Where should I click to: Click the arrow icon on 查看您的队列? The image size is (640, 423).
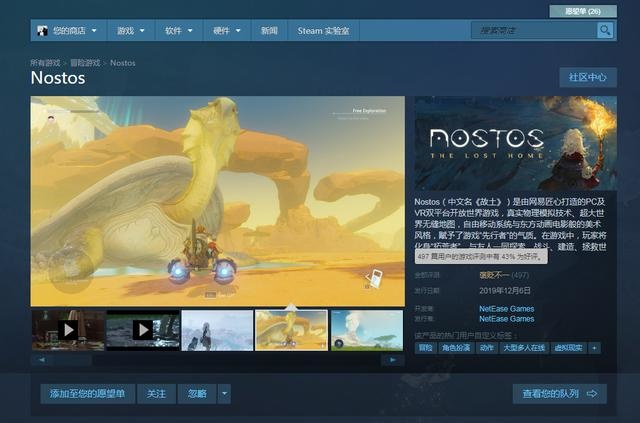click(592, 394)
